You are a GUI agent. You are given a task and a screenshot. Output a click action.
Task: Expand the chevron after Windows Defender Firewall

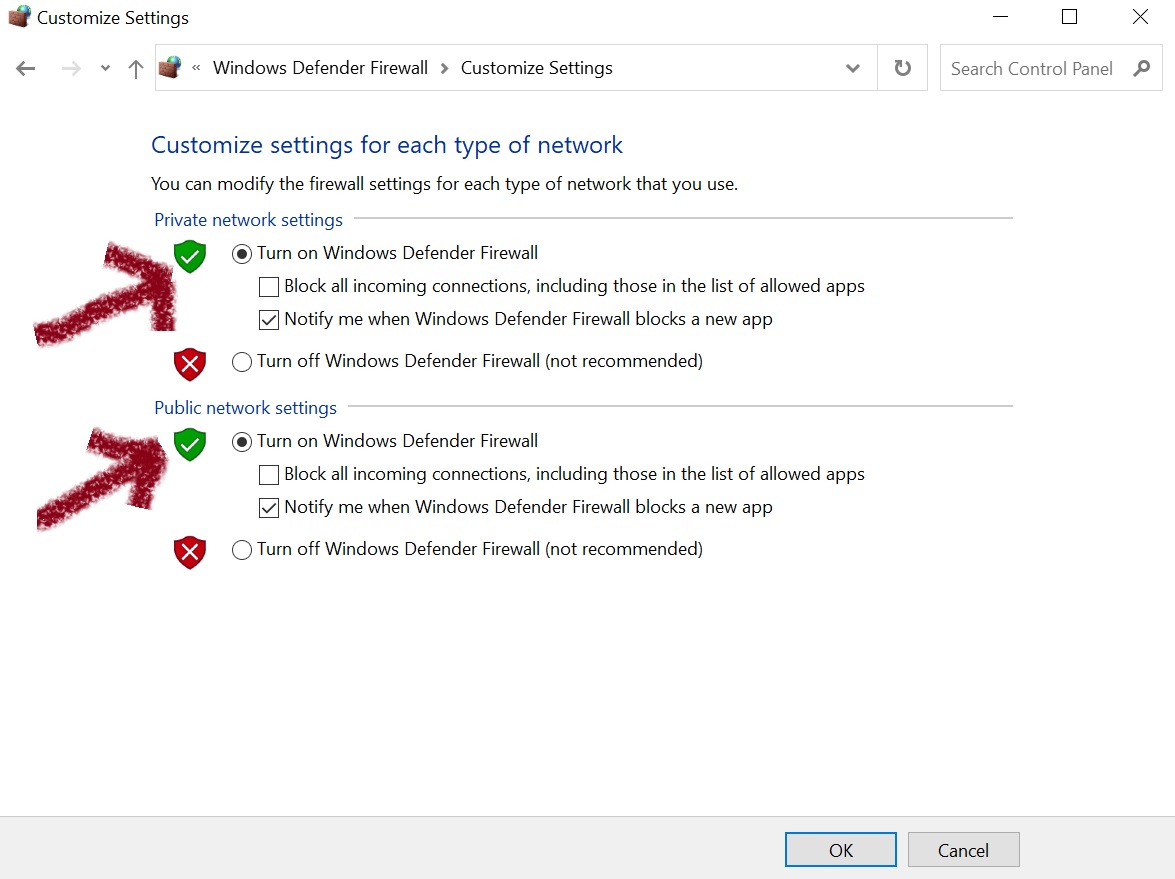pyautogui.click(x=444, y=68)
